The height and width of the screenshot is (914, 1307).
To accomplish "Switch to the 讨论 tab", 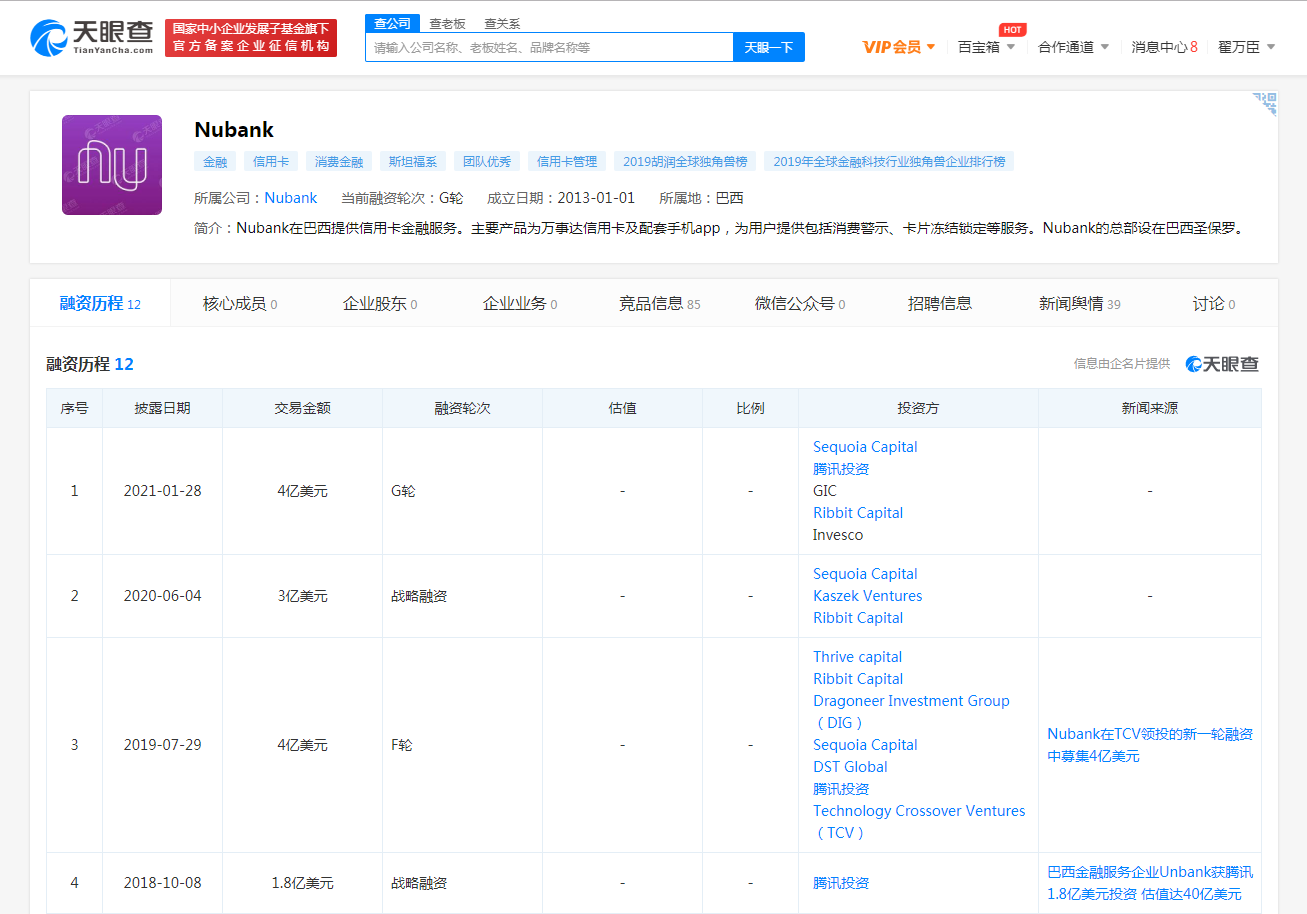I will click(x=1214, y=303).
